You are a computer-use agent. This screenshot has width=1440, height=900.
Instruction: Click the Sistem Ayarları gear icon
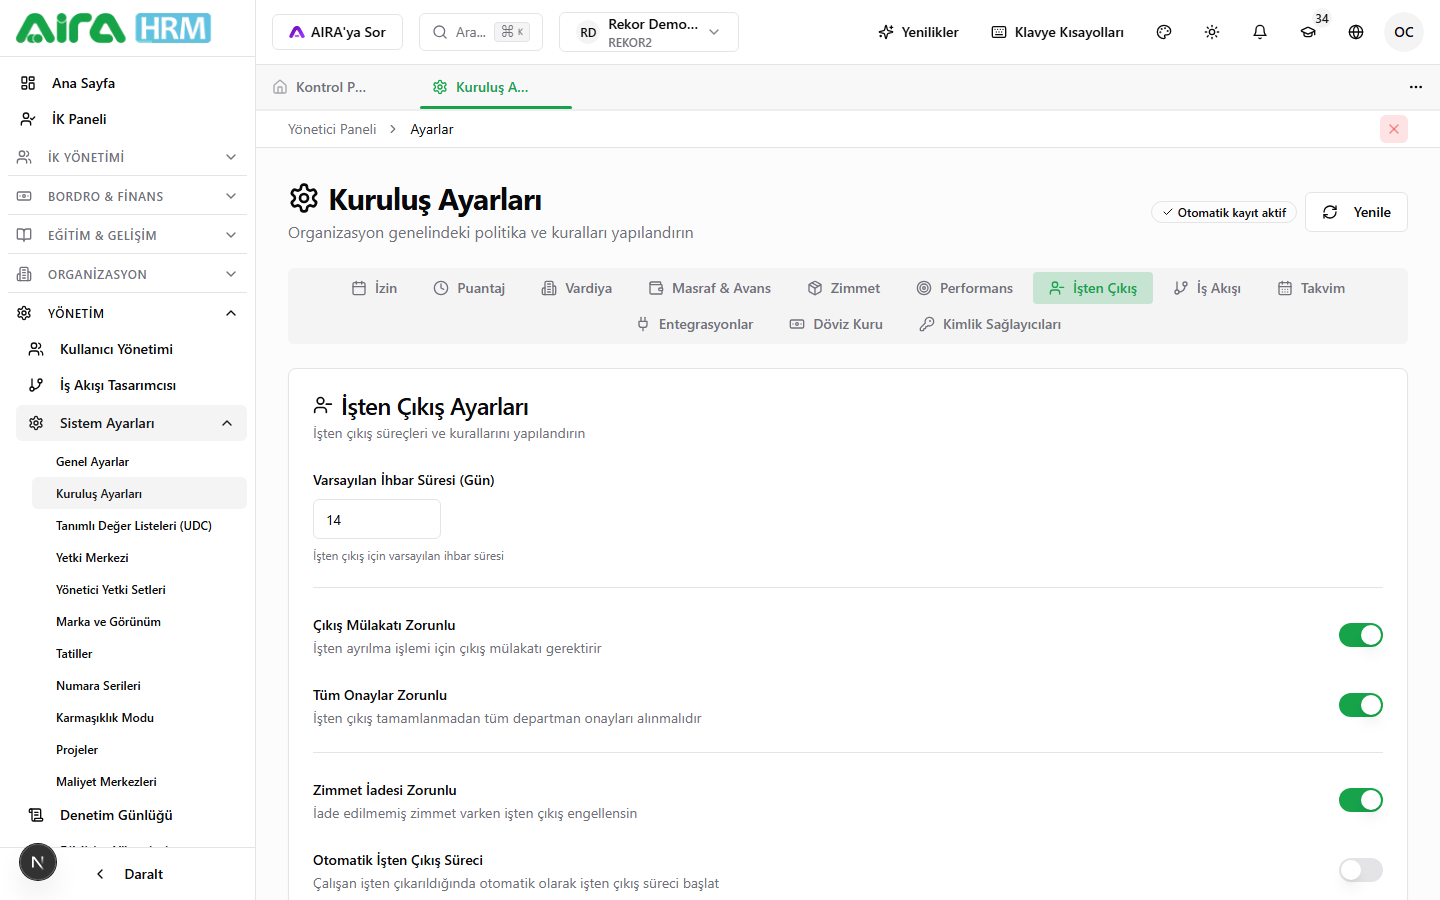click(x=36, y=423)
